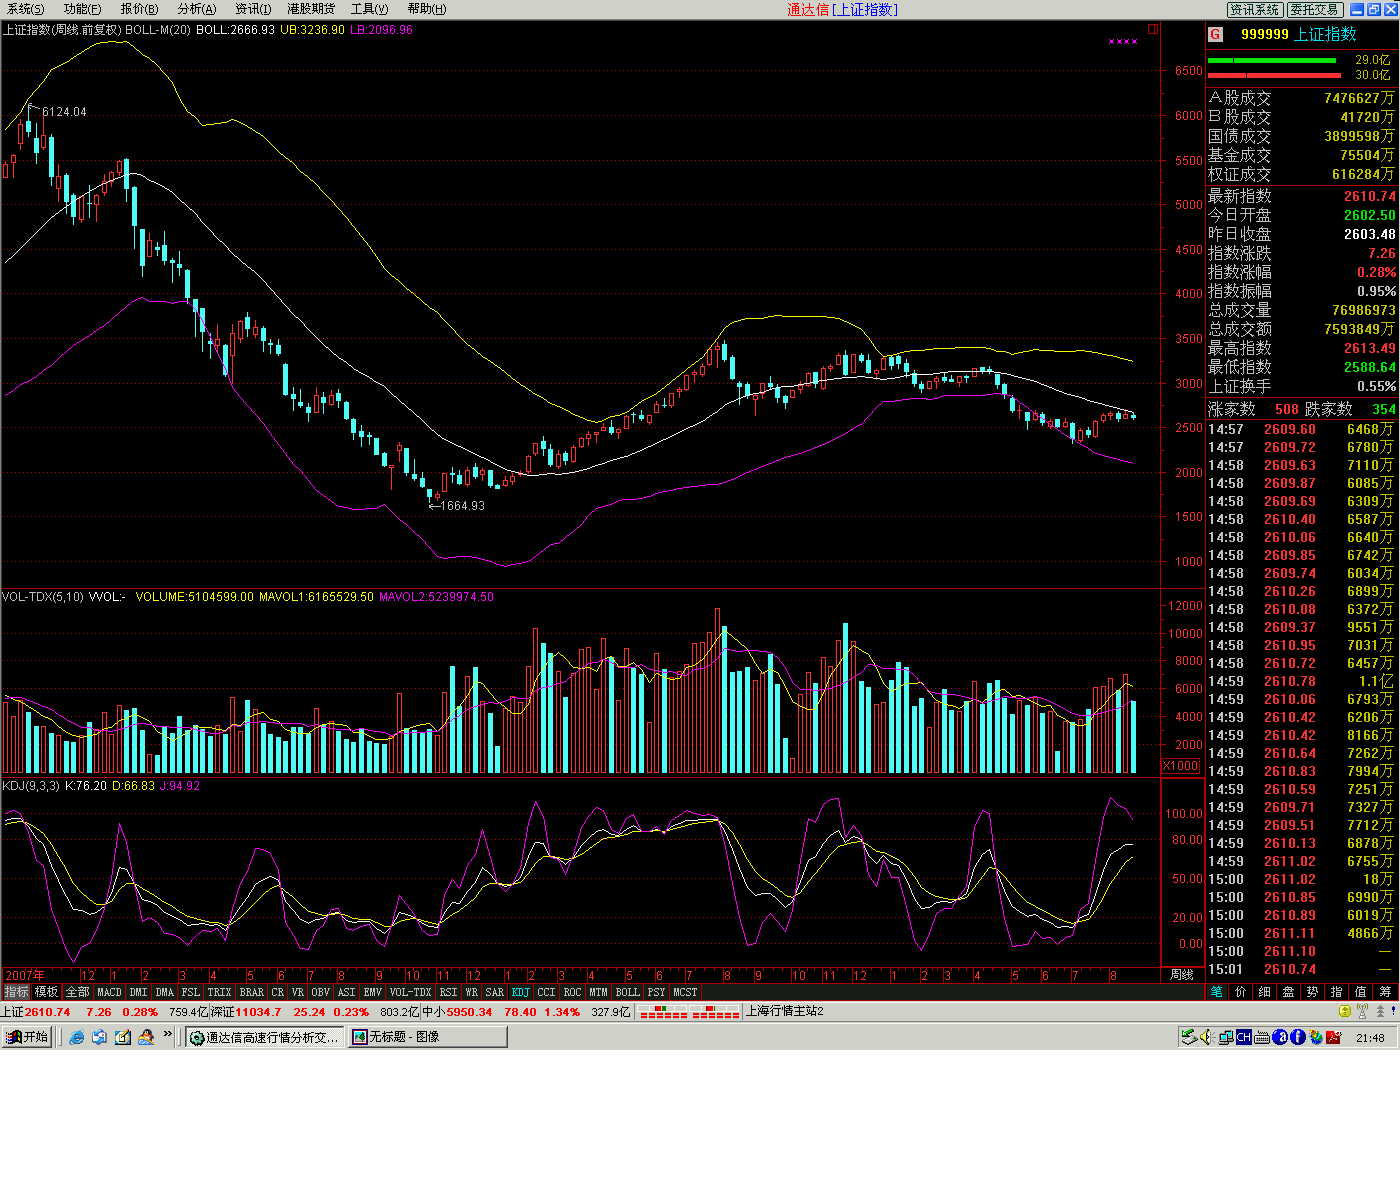Switch indicator to RSI
The width and height of the screenshot is (1400, 1200).
click(448, 992)
